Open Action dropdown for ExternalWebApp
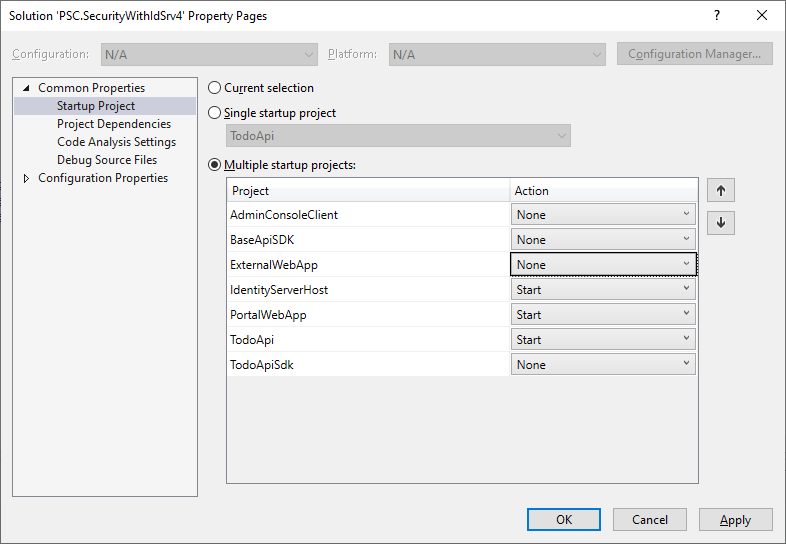 pos(603,265)
